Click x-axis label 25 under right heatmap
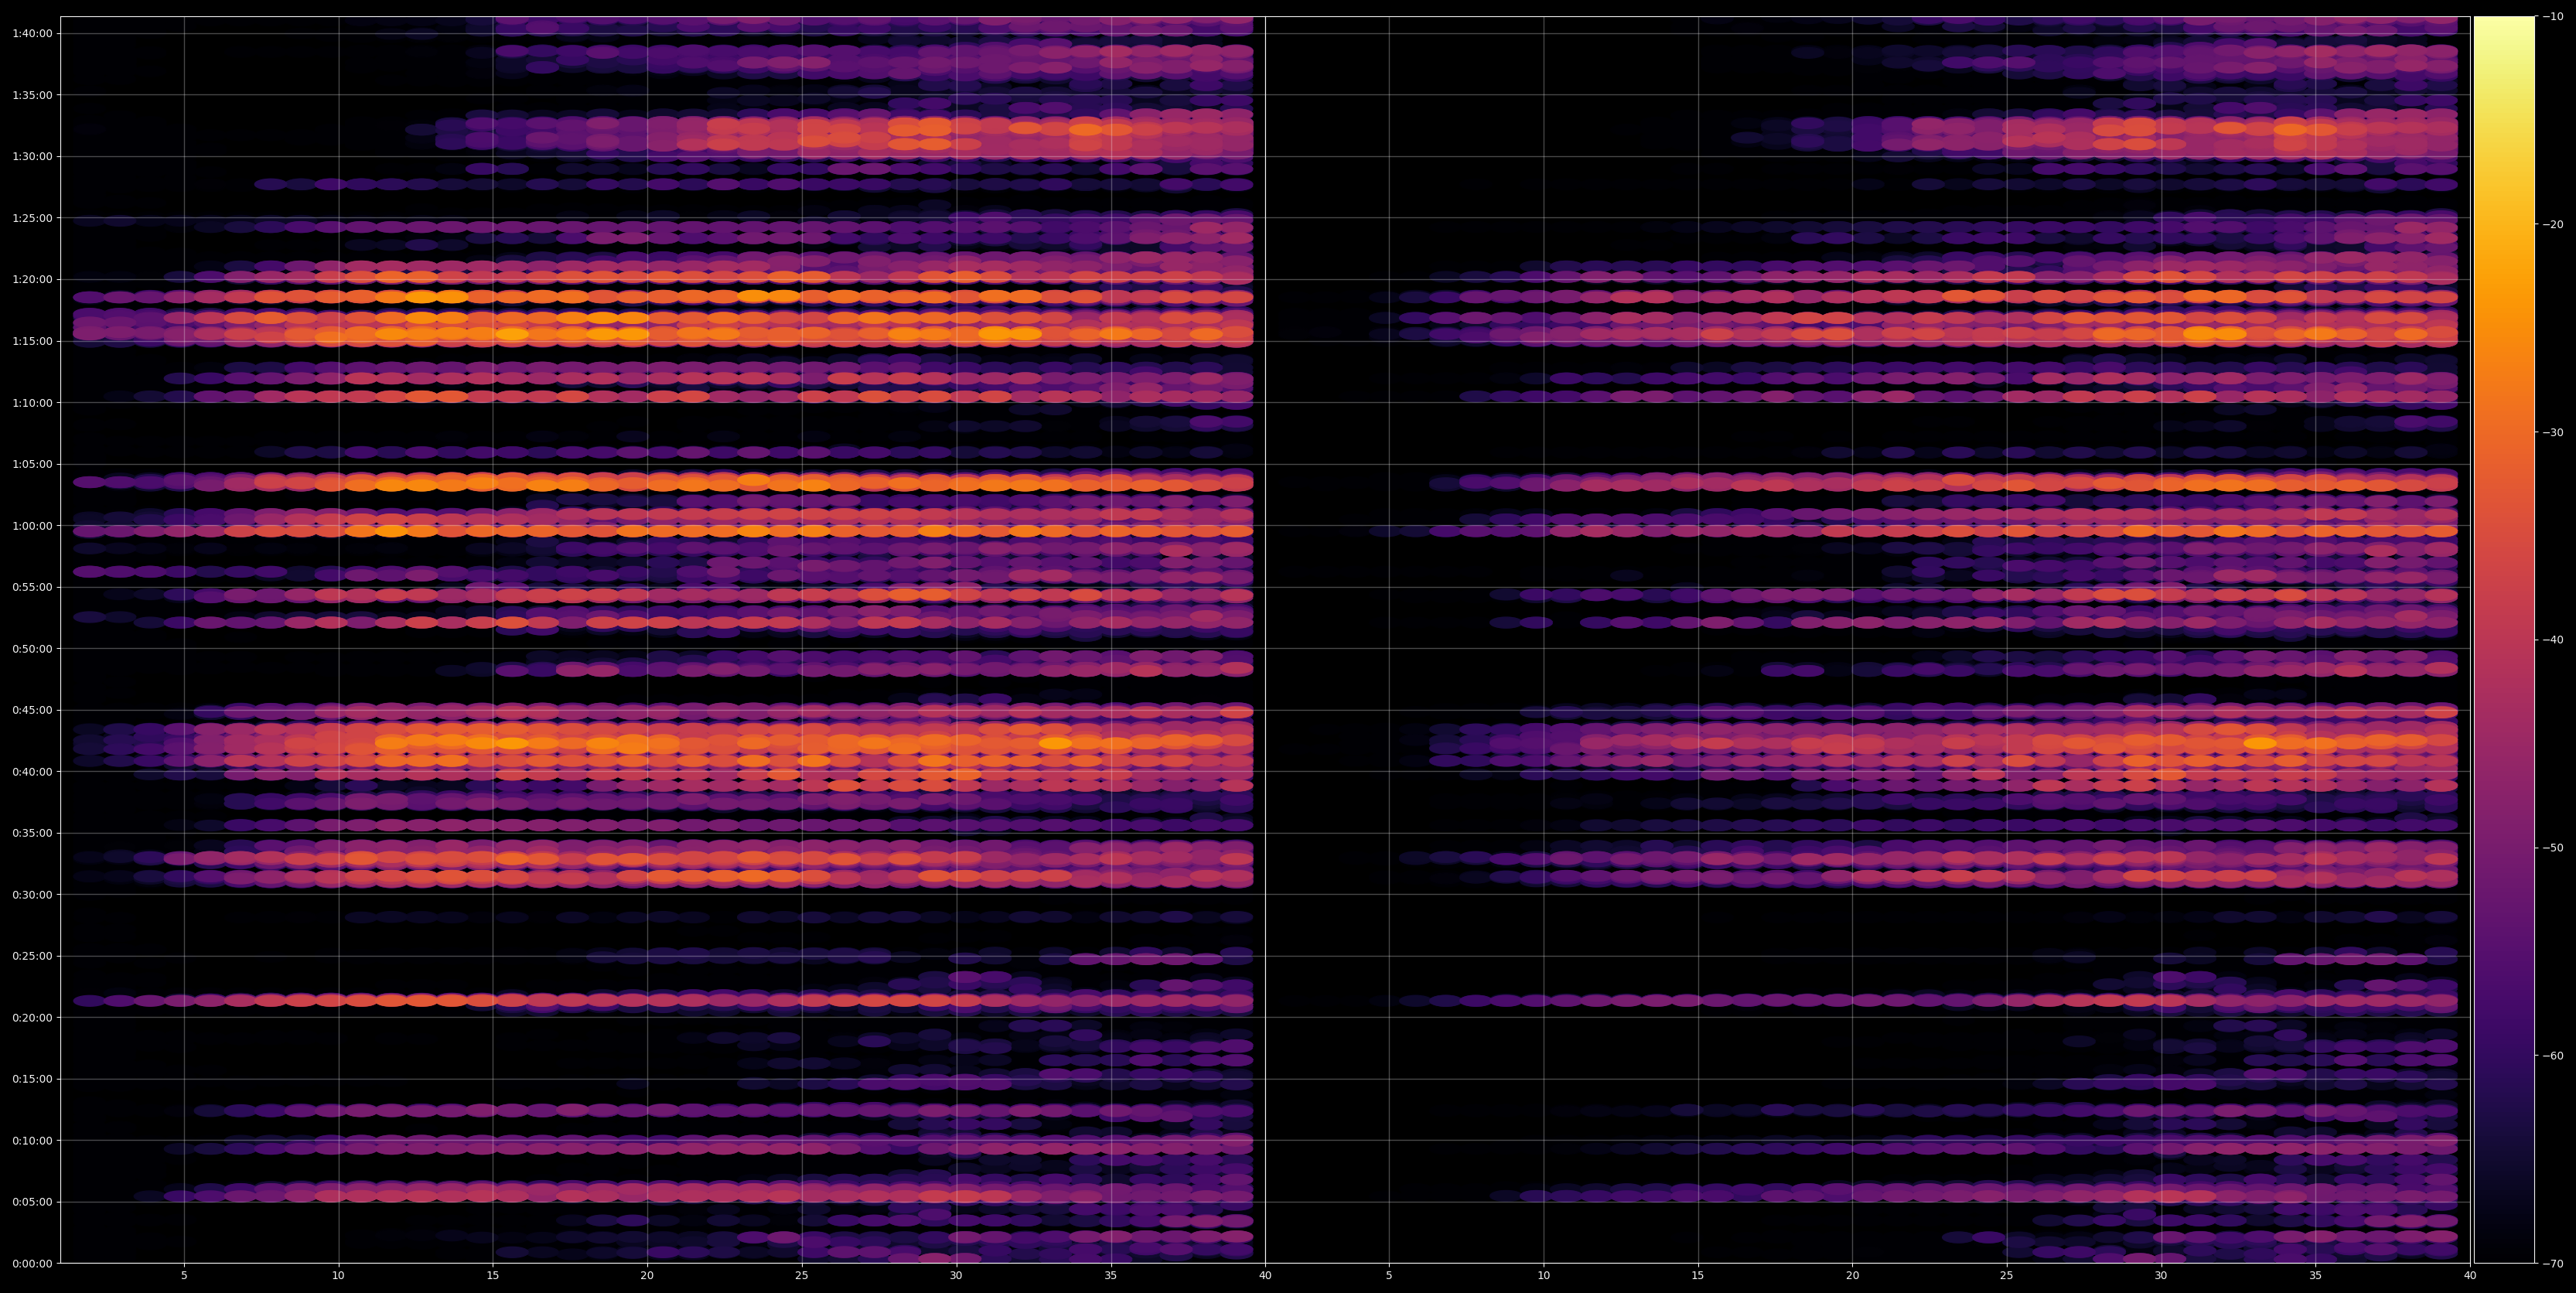The image size is (2576, 1293). 2007,1275
